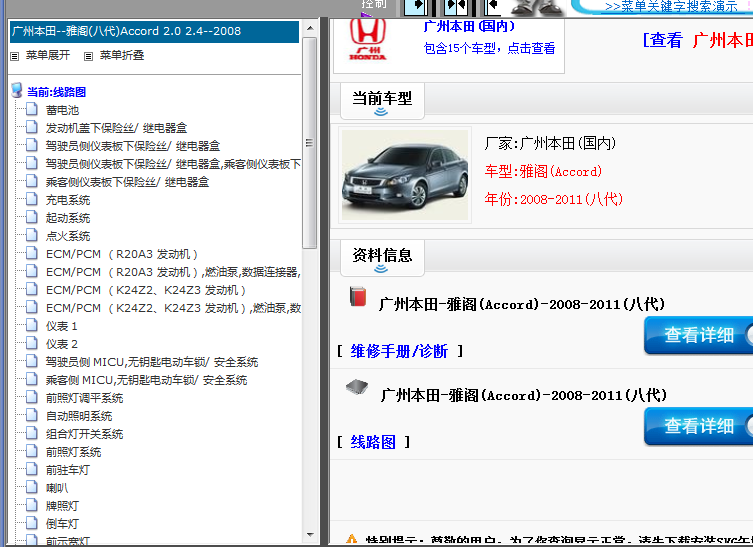Toggle the chevron under 资料信息
The image size is (753, 547).
tap(381, 269)
